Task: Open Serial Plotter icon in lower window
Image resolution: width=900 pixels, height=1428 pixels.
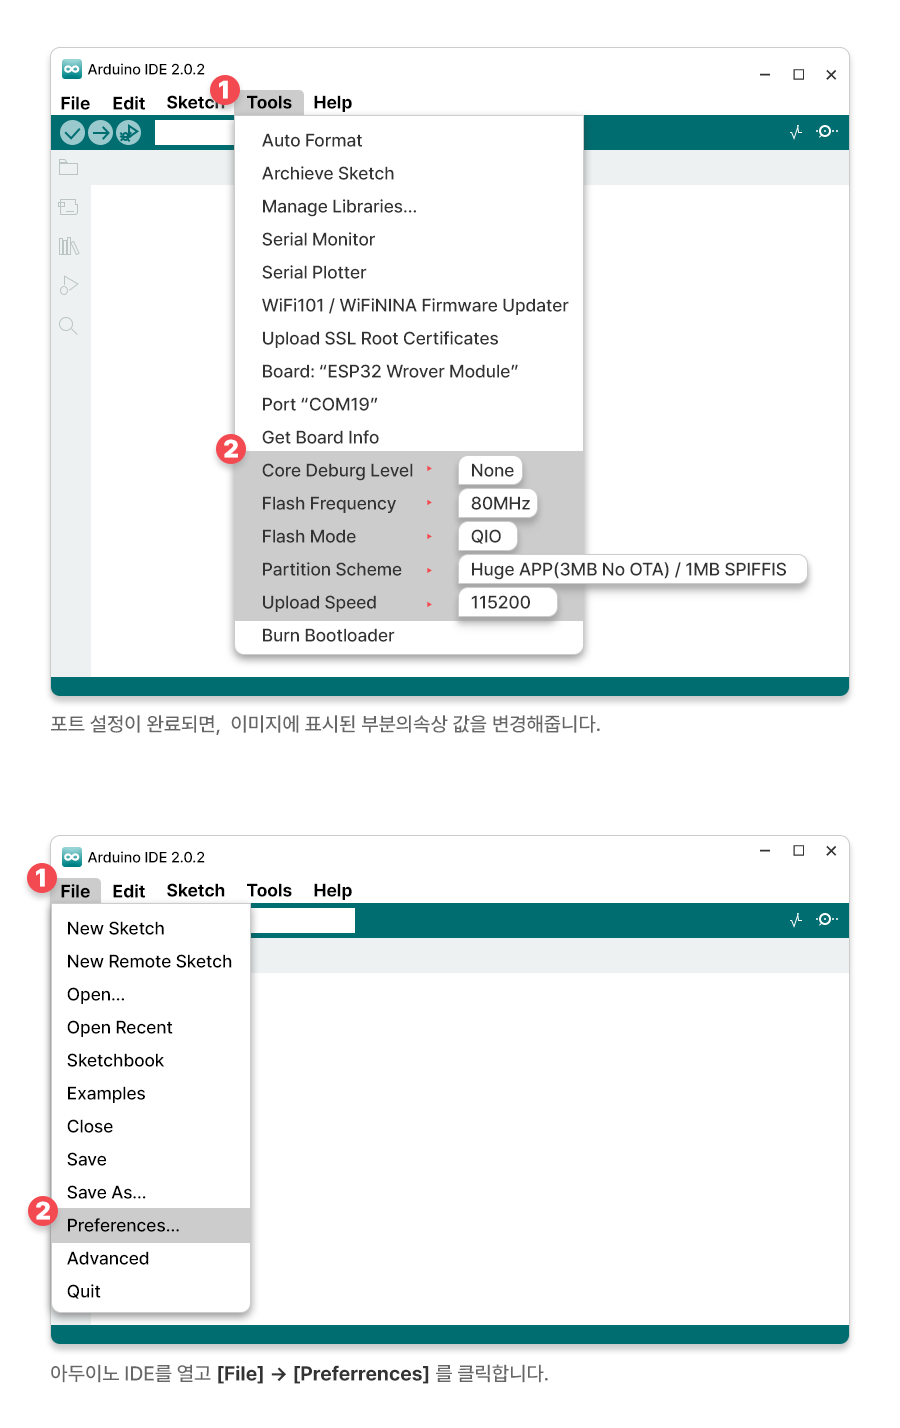Action: [x=796, y=920]
